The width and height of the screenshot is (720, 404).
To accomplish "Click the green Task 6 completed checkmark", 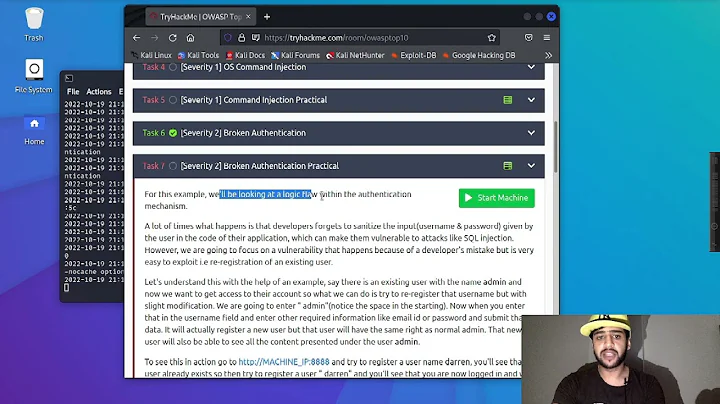I will (x=173, y=133).
